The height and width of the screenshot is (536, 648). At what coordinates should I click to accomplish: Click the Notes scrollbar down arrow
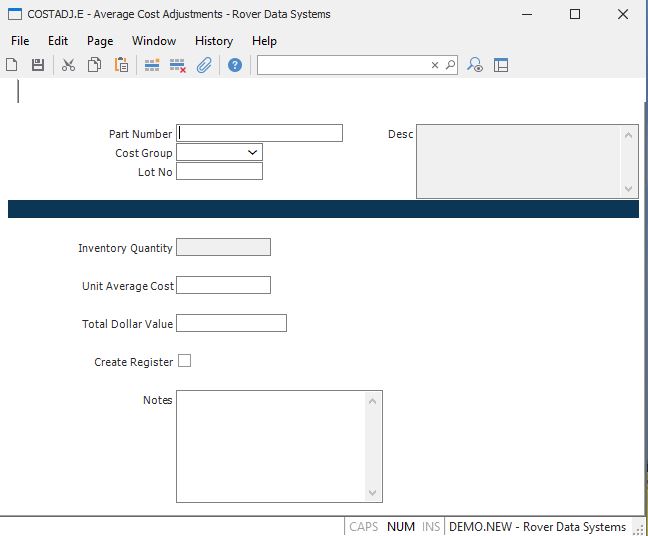(374, 493)
